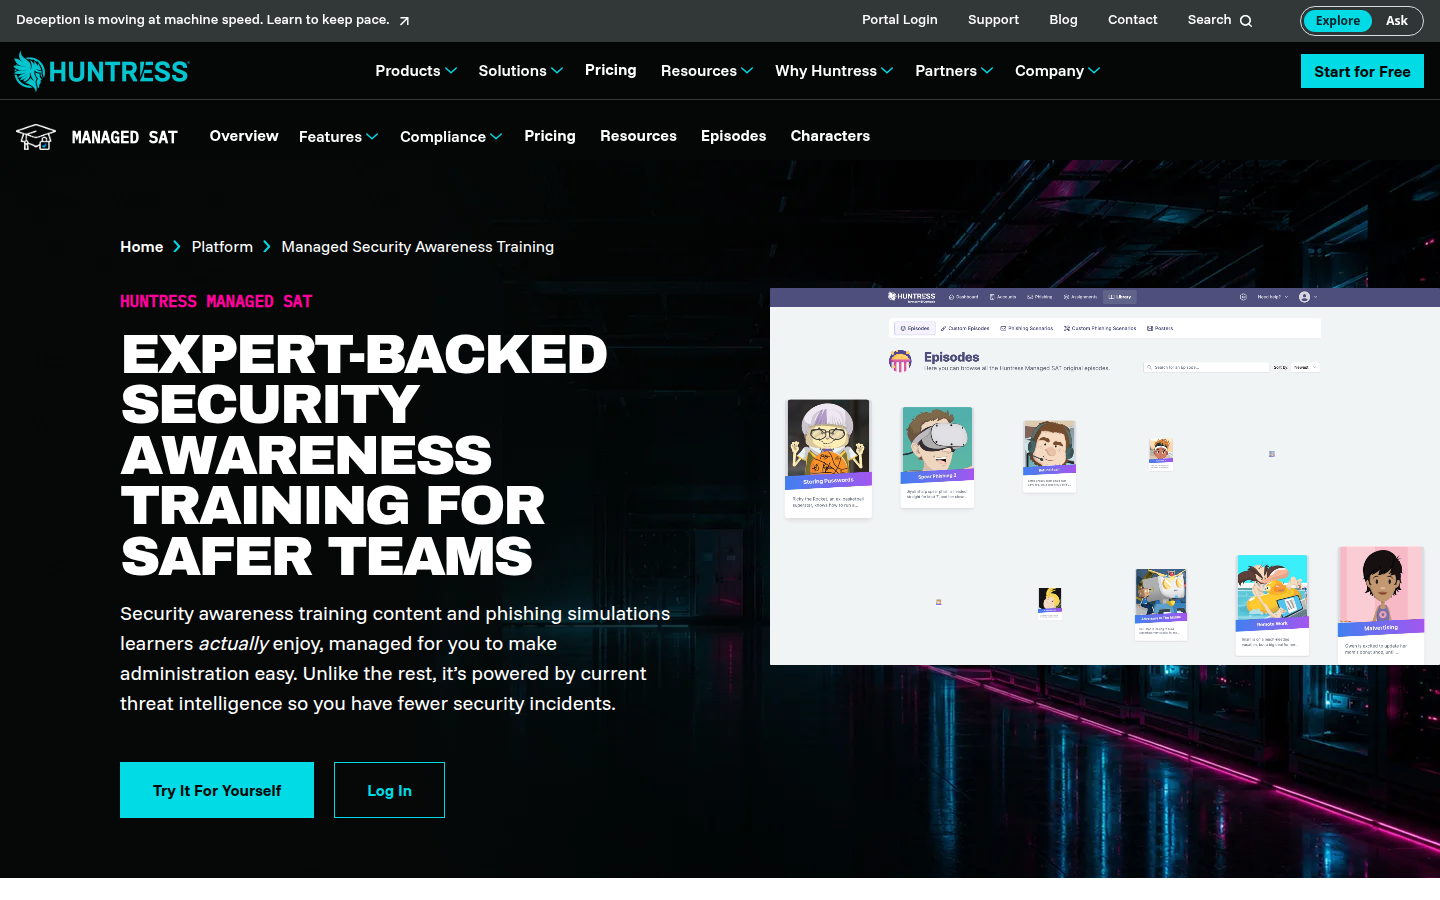The image size is (1440, 900).
Task: Expand the Why Huntress dropdown
Action: tap(834, 71)
